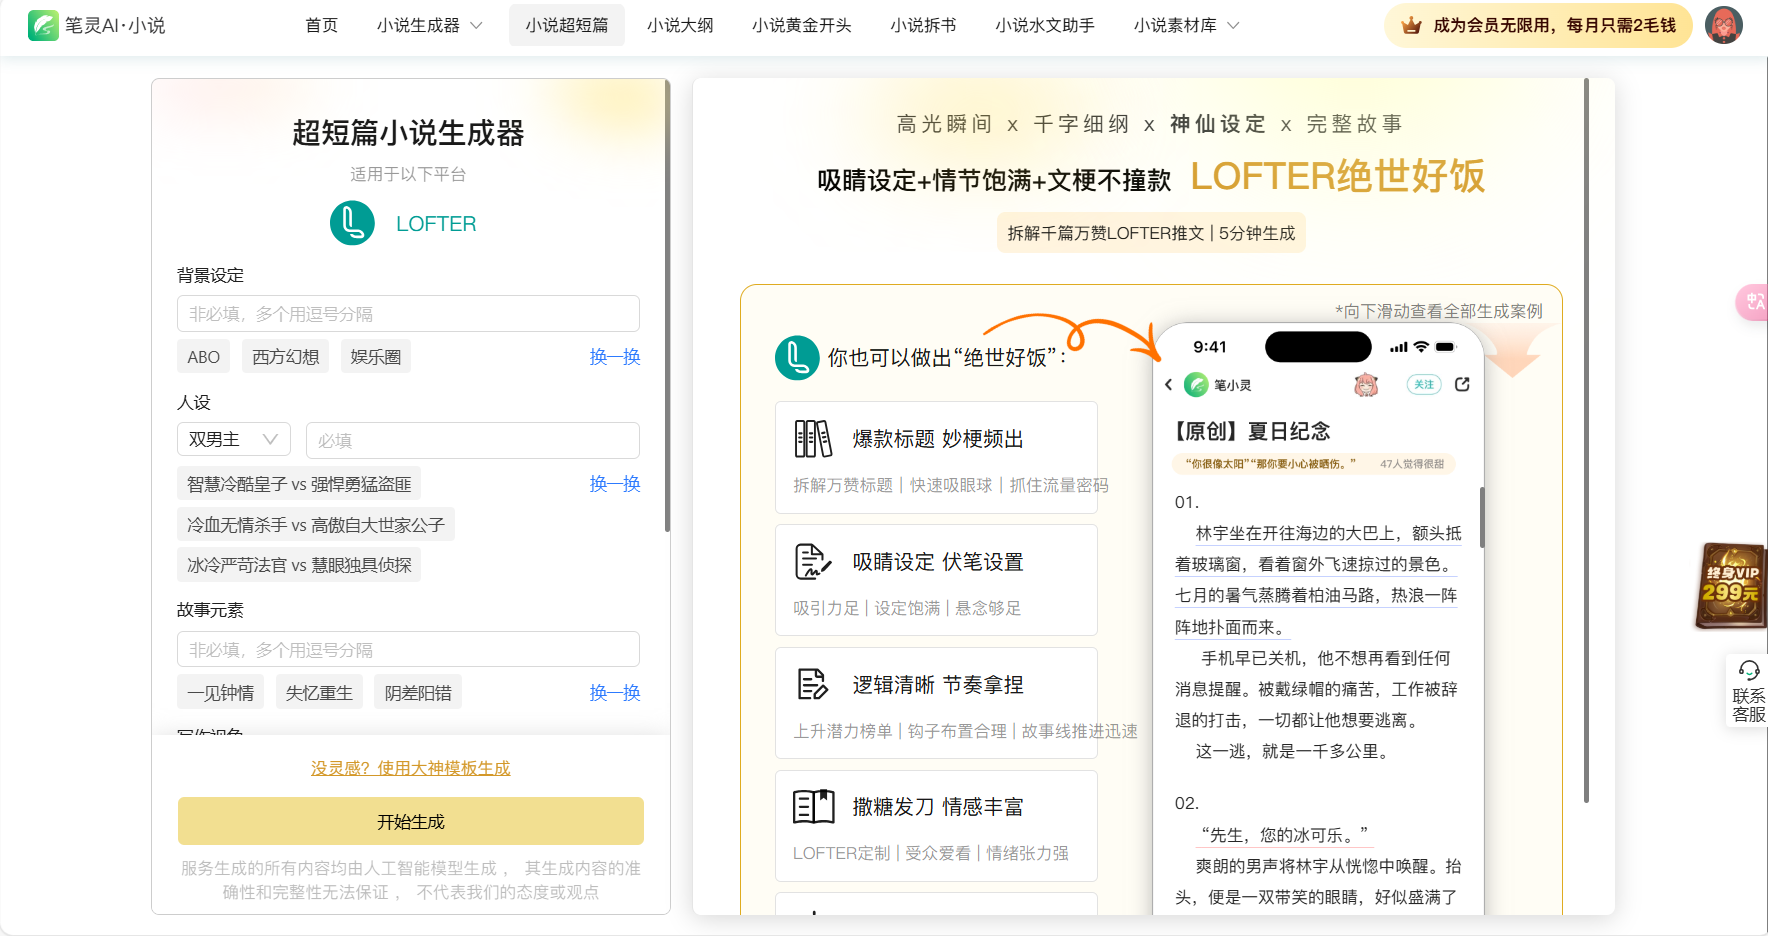1768x936 pixels.
Task: Click the green LOFTER platform logo
Action: pyautogui.click(x=352, y=223)
